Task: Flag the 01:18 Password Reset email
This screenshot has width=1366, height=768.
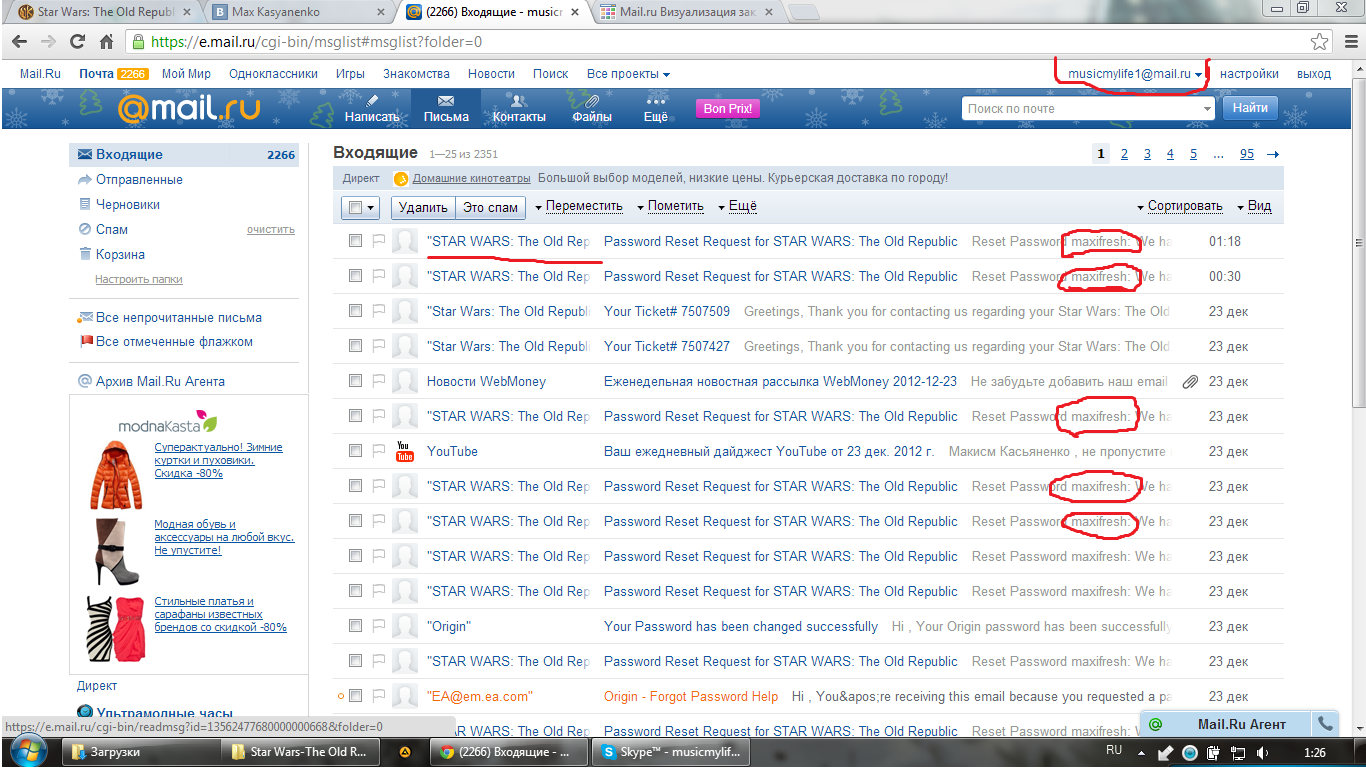Action: [x=379, y=241]
